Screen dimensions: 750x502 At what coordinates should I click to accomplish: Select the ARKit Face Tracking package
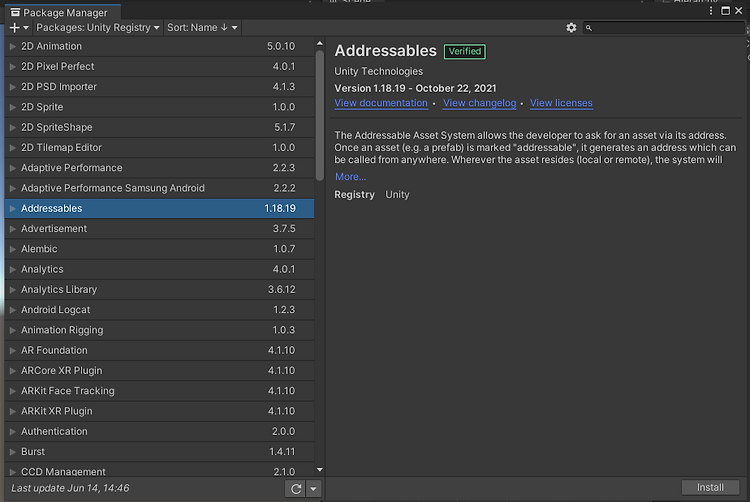[159, 391]
